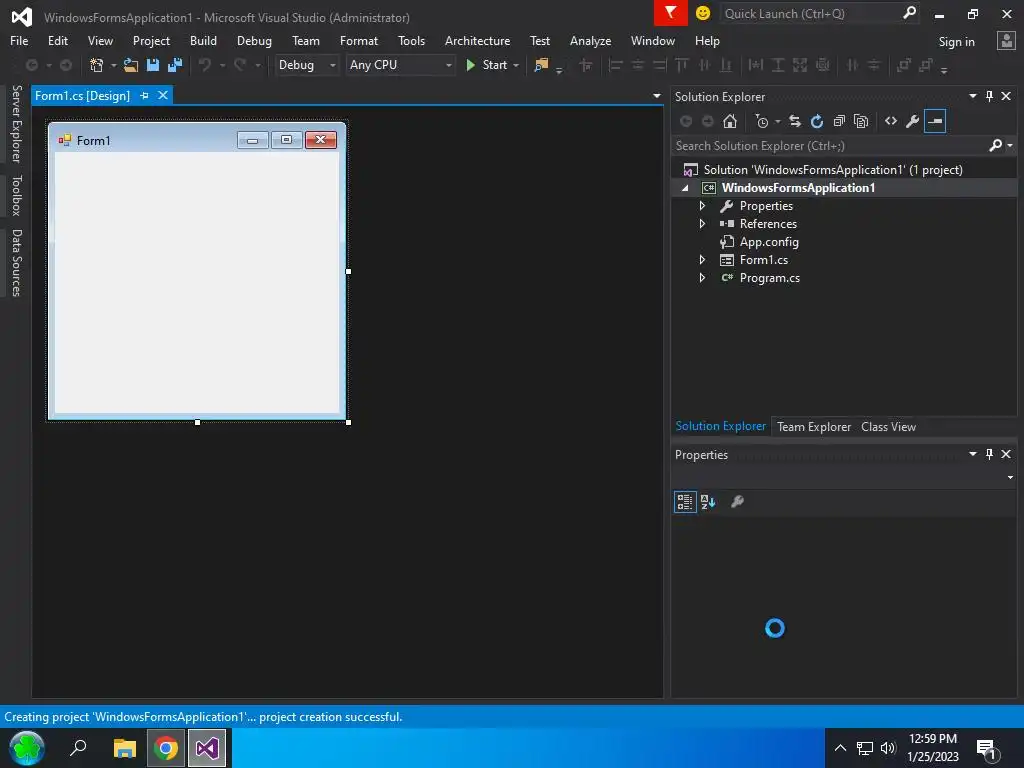The image size is (1024, 768).
Task: Open the Format menu
Action: (x=359, y=40)
